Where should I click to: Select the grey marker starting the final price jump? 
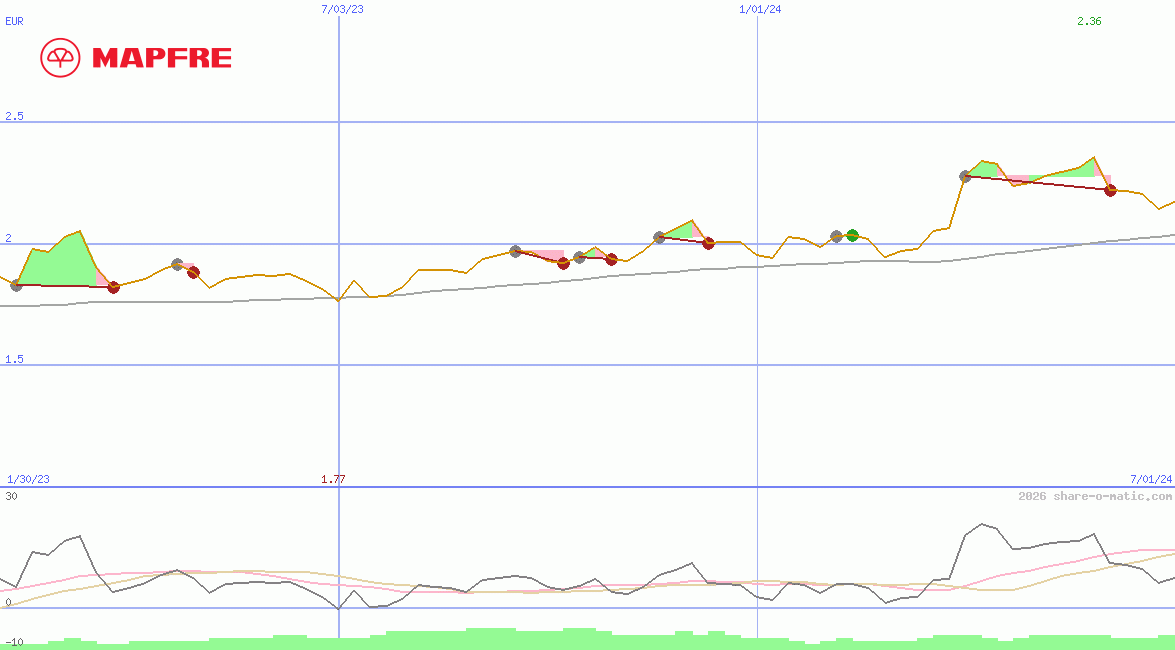[965, 176]
